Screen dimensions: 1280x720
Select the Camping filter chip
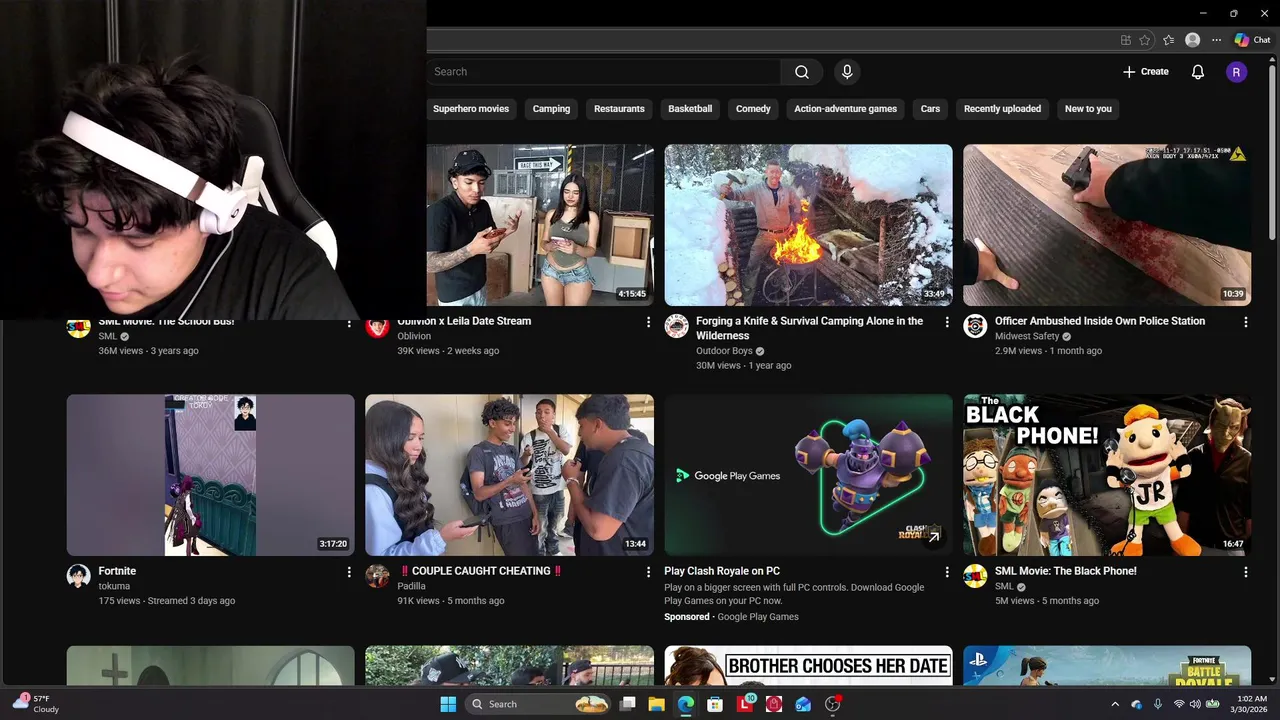551,109
